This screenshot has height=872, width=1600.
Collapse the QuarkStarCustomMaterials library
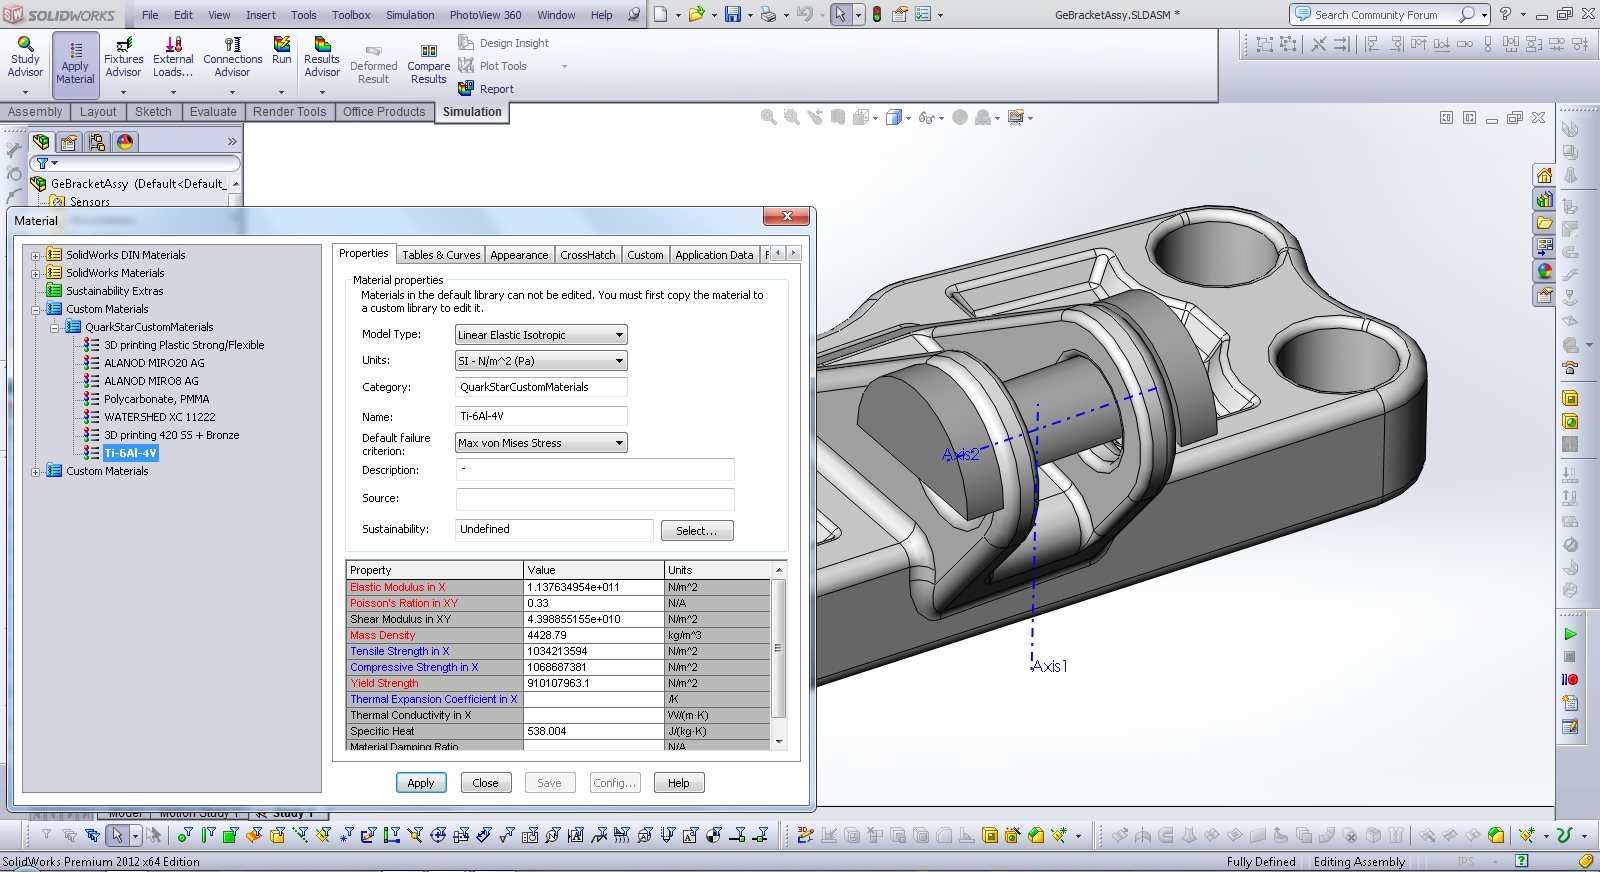(x=55, y=328)
